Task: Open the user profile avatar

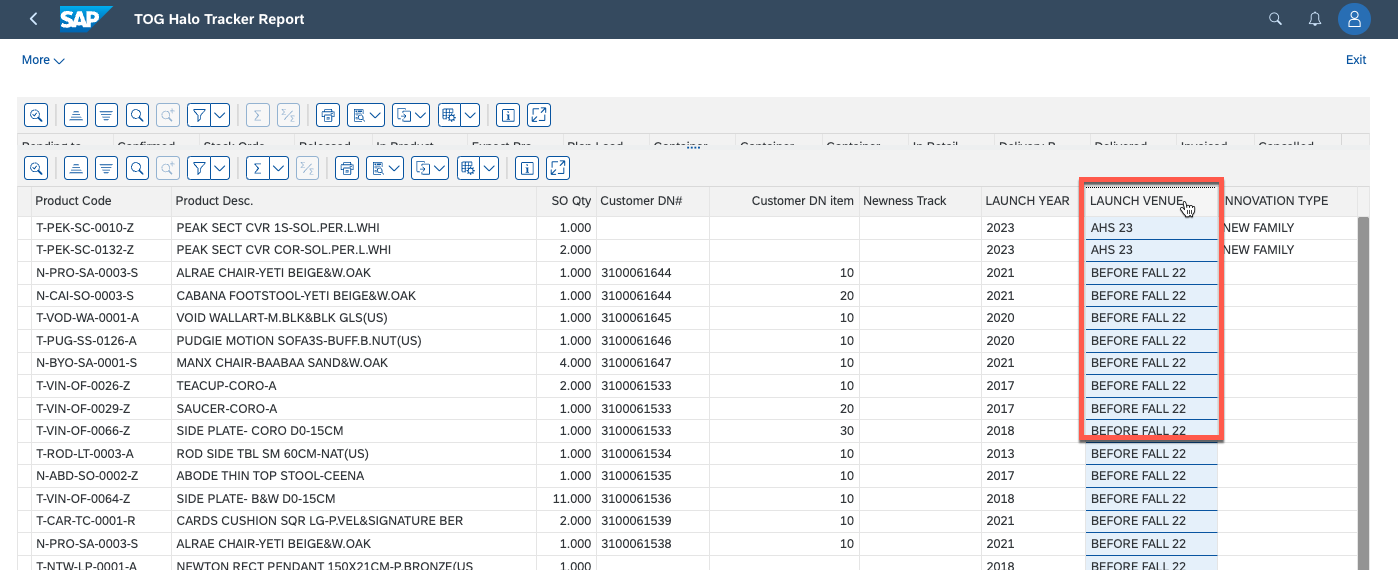Action: 1354,19
